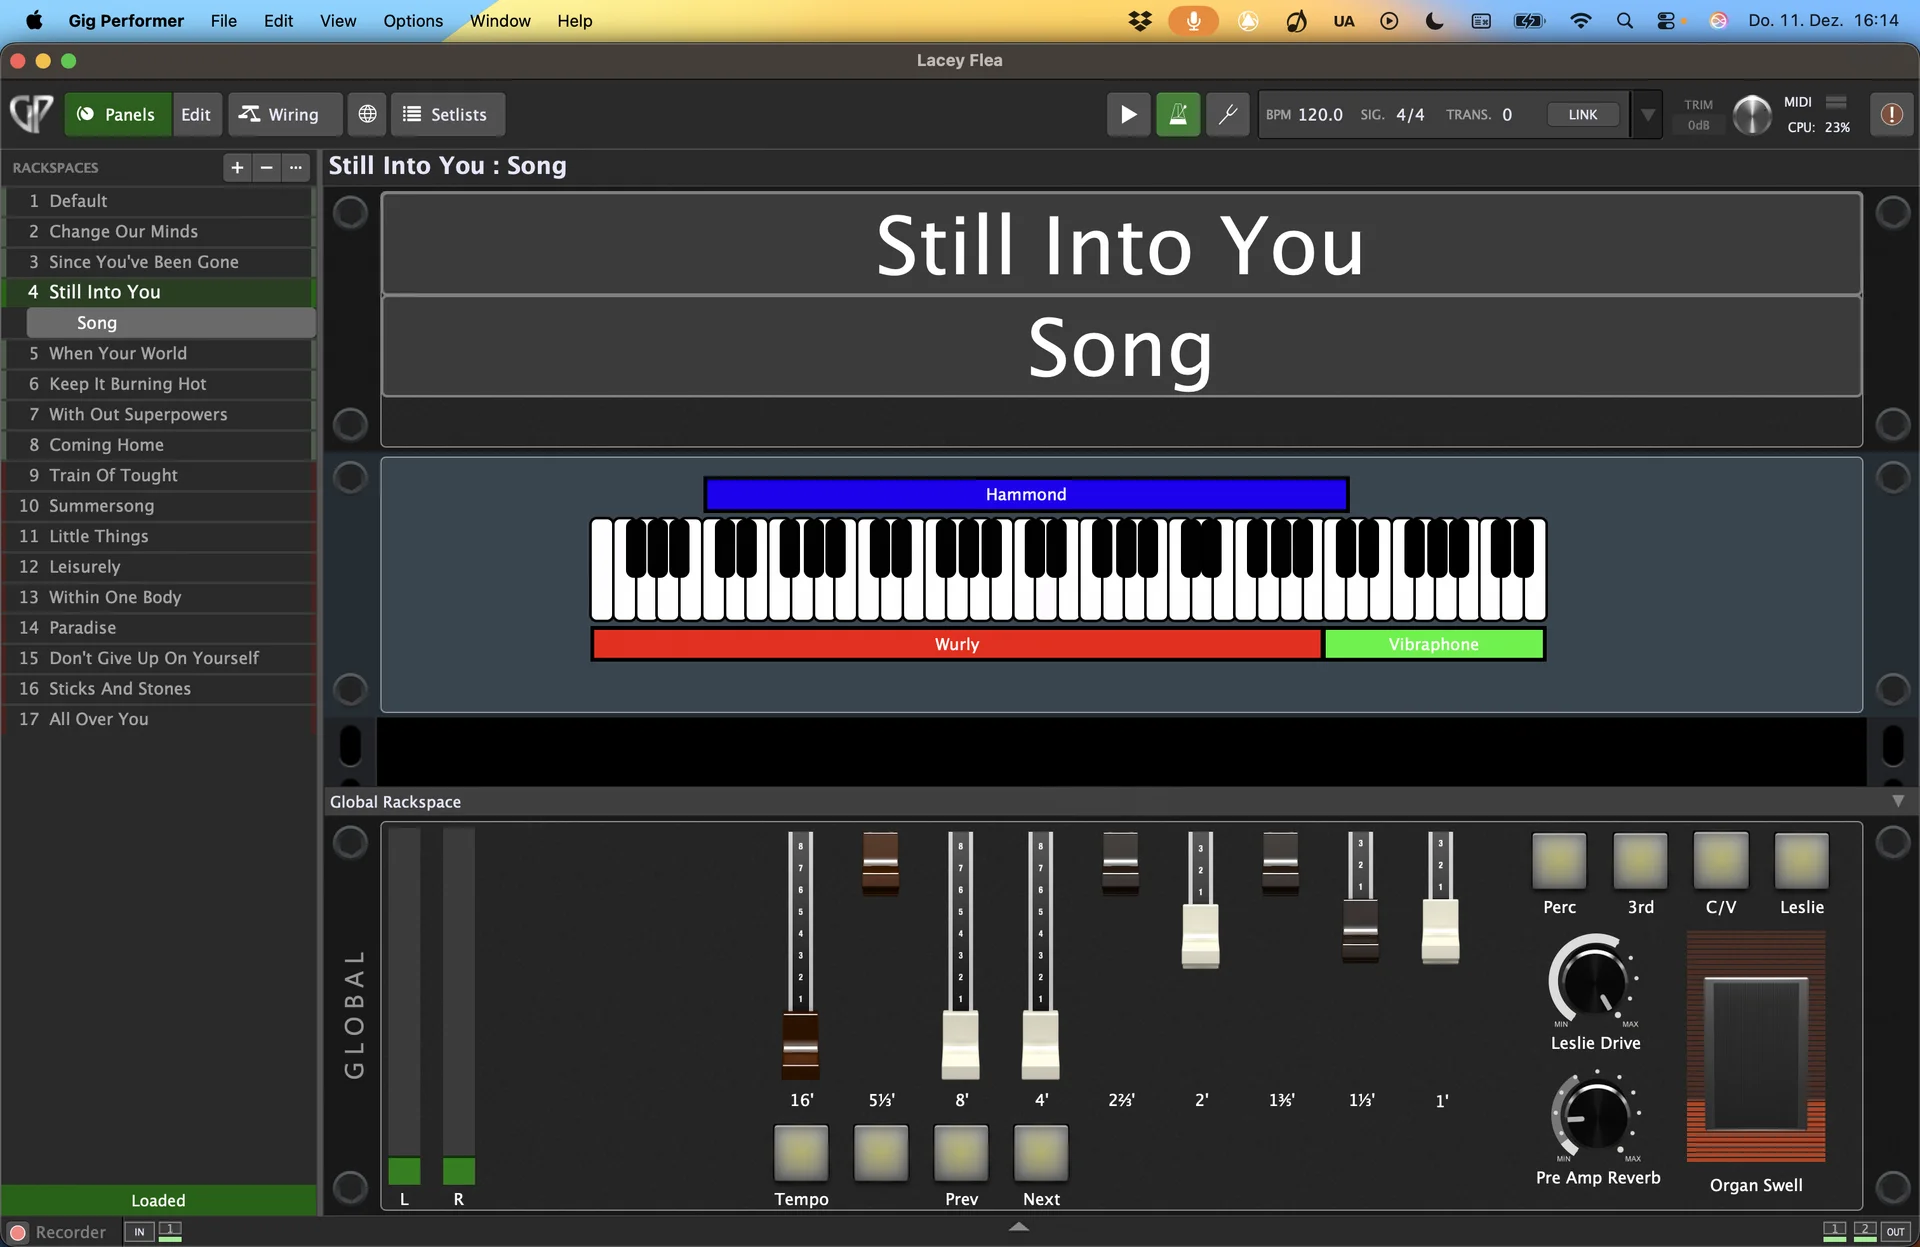Click the LINK button
The image size is (1920, 1247).
[x=1583, y=114]
